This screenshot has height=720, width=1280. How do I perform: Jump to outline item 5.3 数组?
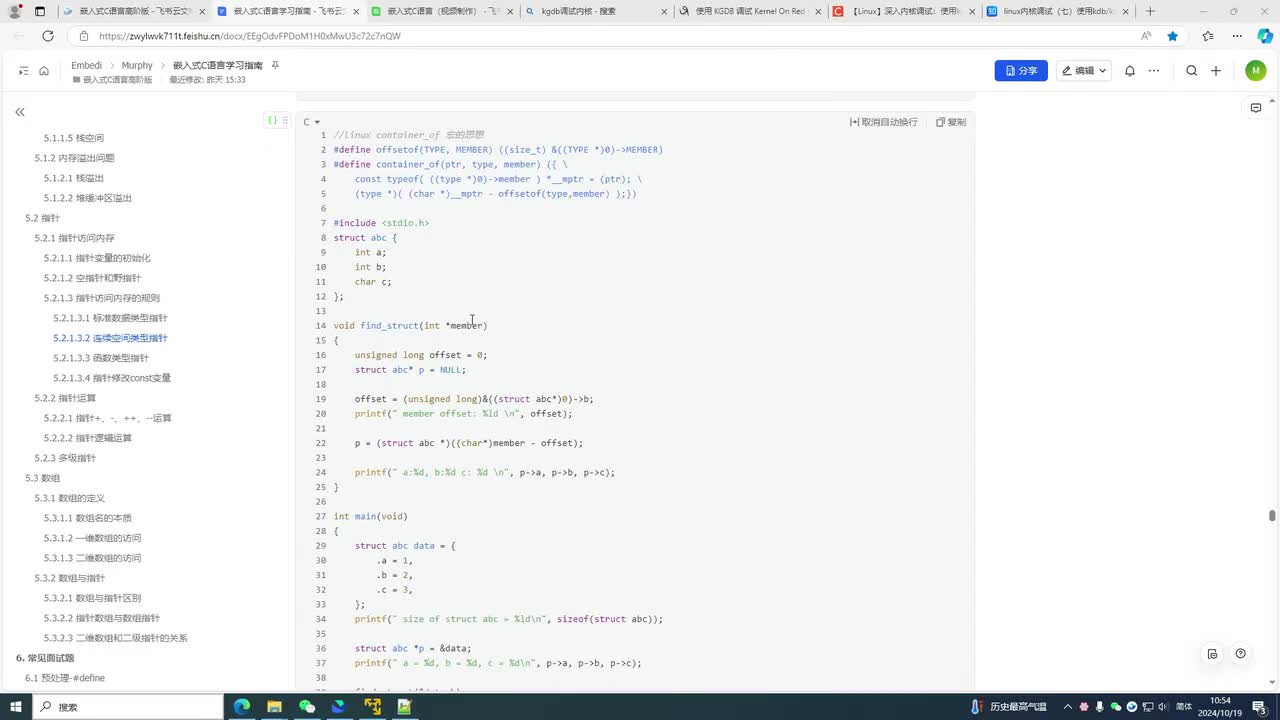(43, 478)
